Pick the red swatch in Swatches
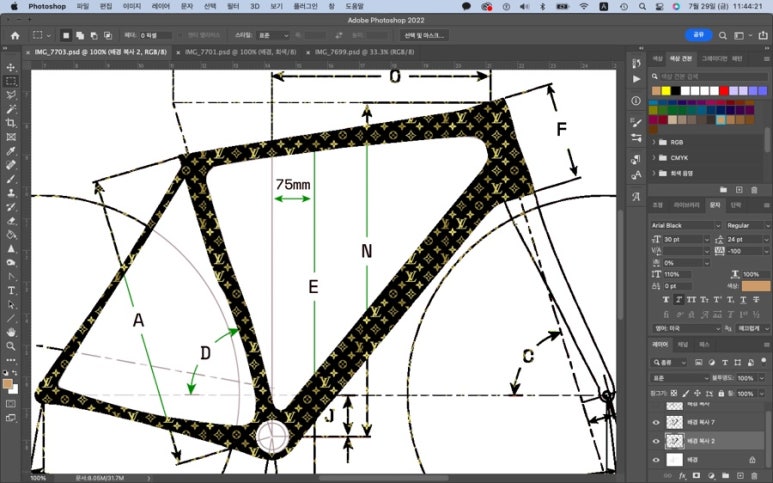The image size is (773, 483). (724, 91)
